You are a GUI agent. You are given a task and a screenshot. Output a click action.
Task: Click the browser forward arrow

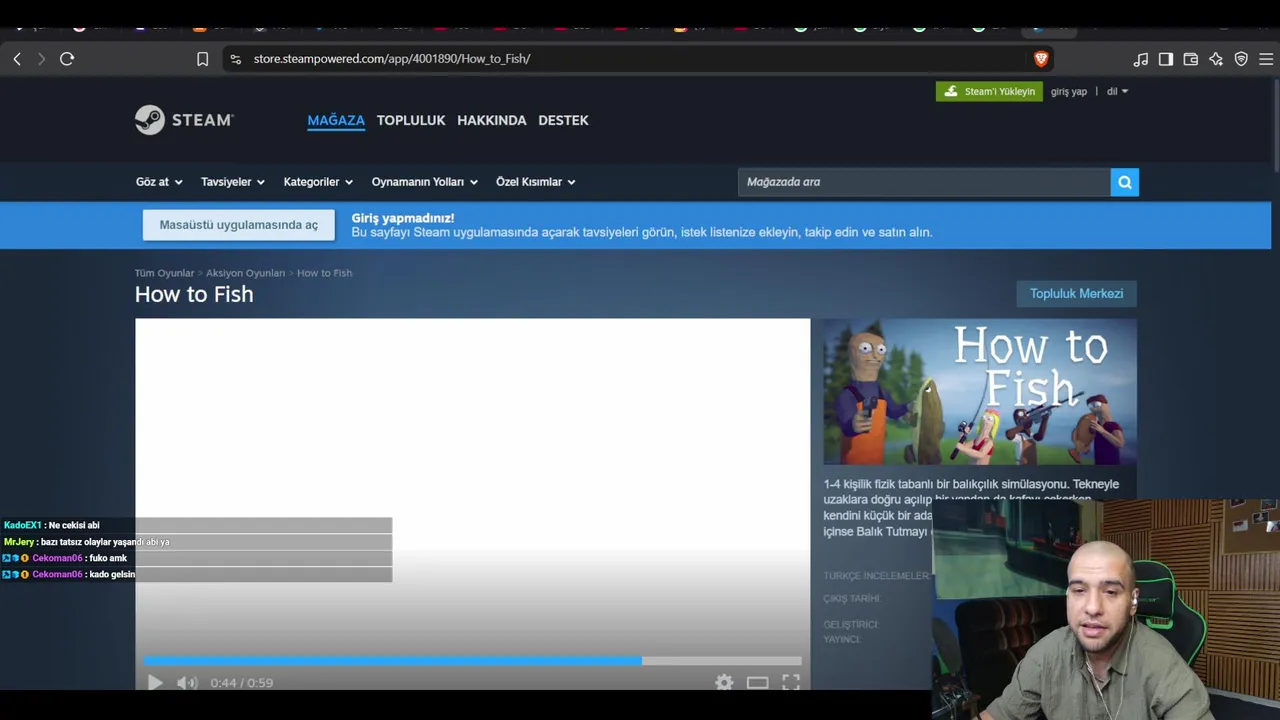point(41,59)
